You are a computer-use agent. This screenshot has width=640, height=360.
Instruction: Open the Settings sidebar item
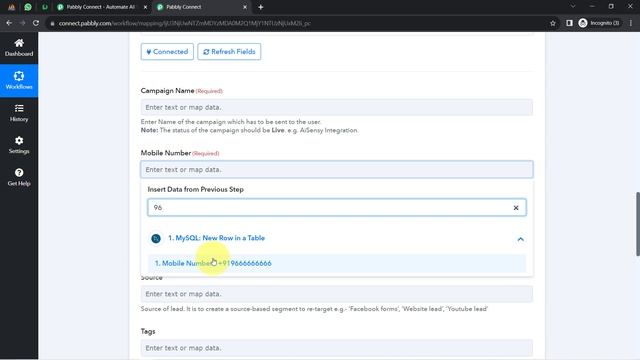[x=19, y=145]
